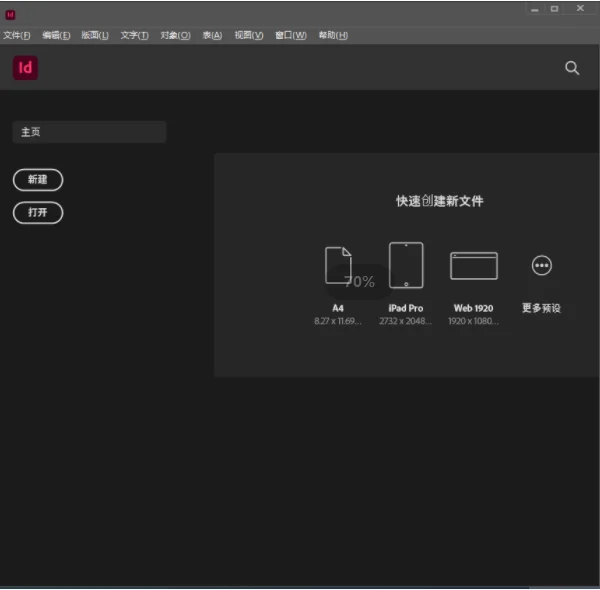Screen dimensions: 600x590
Task: Select the 主页 tab in sidebar
Action: click(x=89, y=132)
